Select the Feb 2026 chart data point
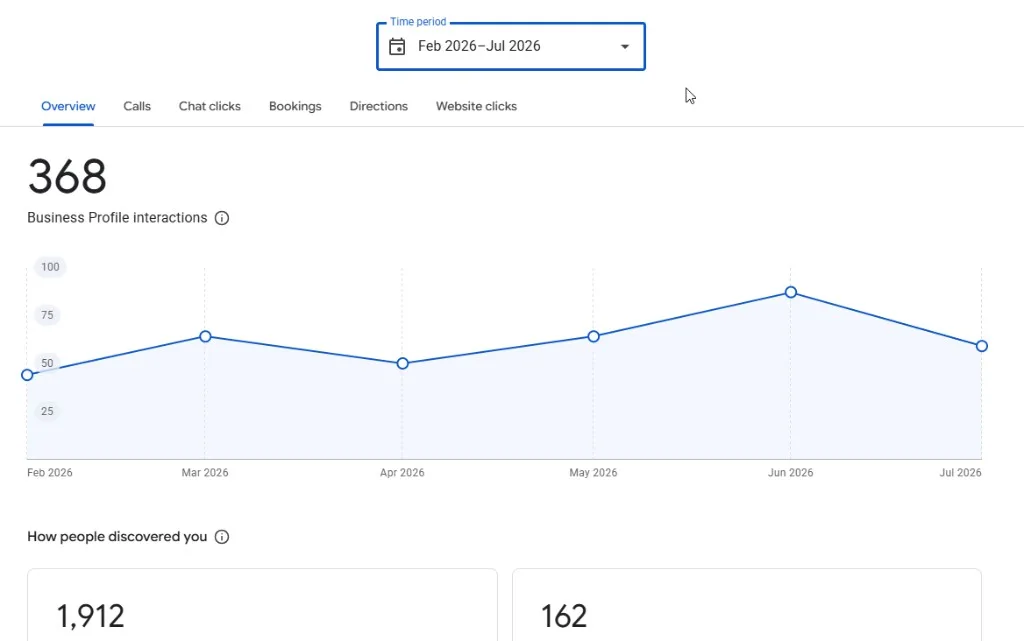 pyautogui.click(x=27, y=375)
